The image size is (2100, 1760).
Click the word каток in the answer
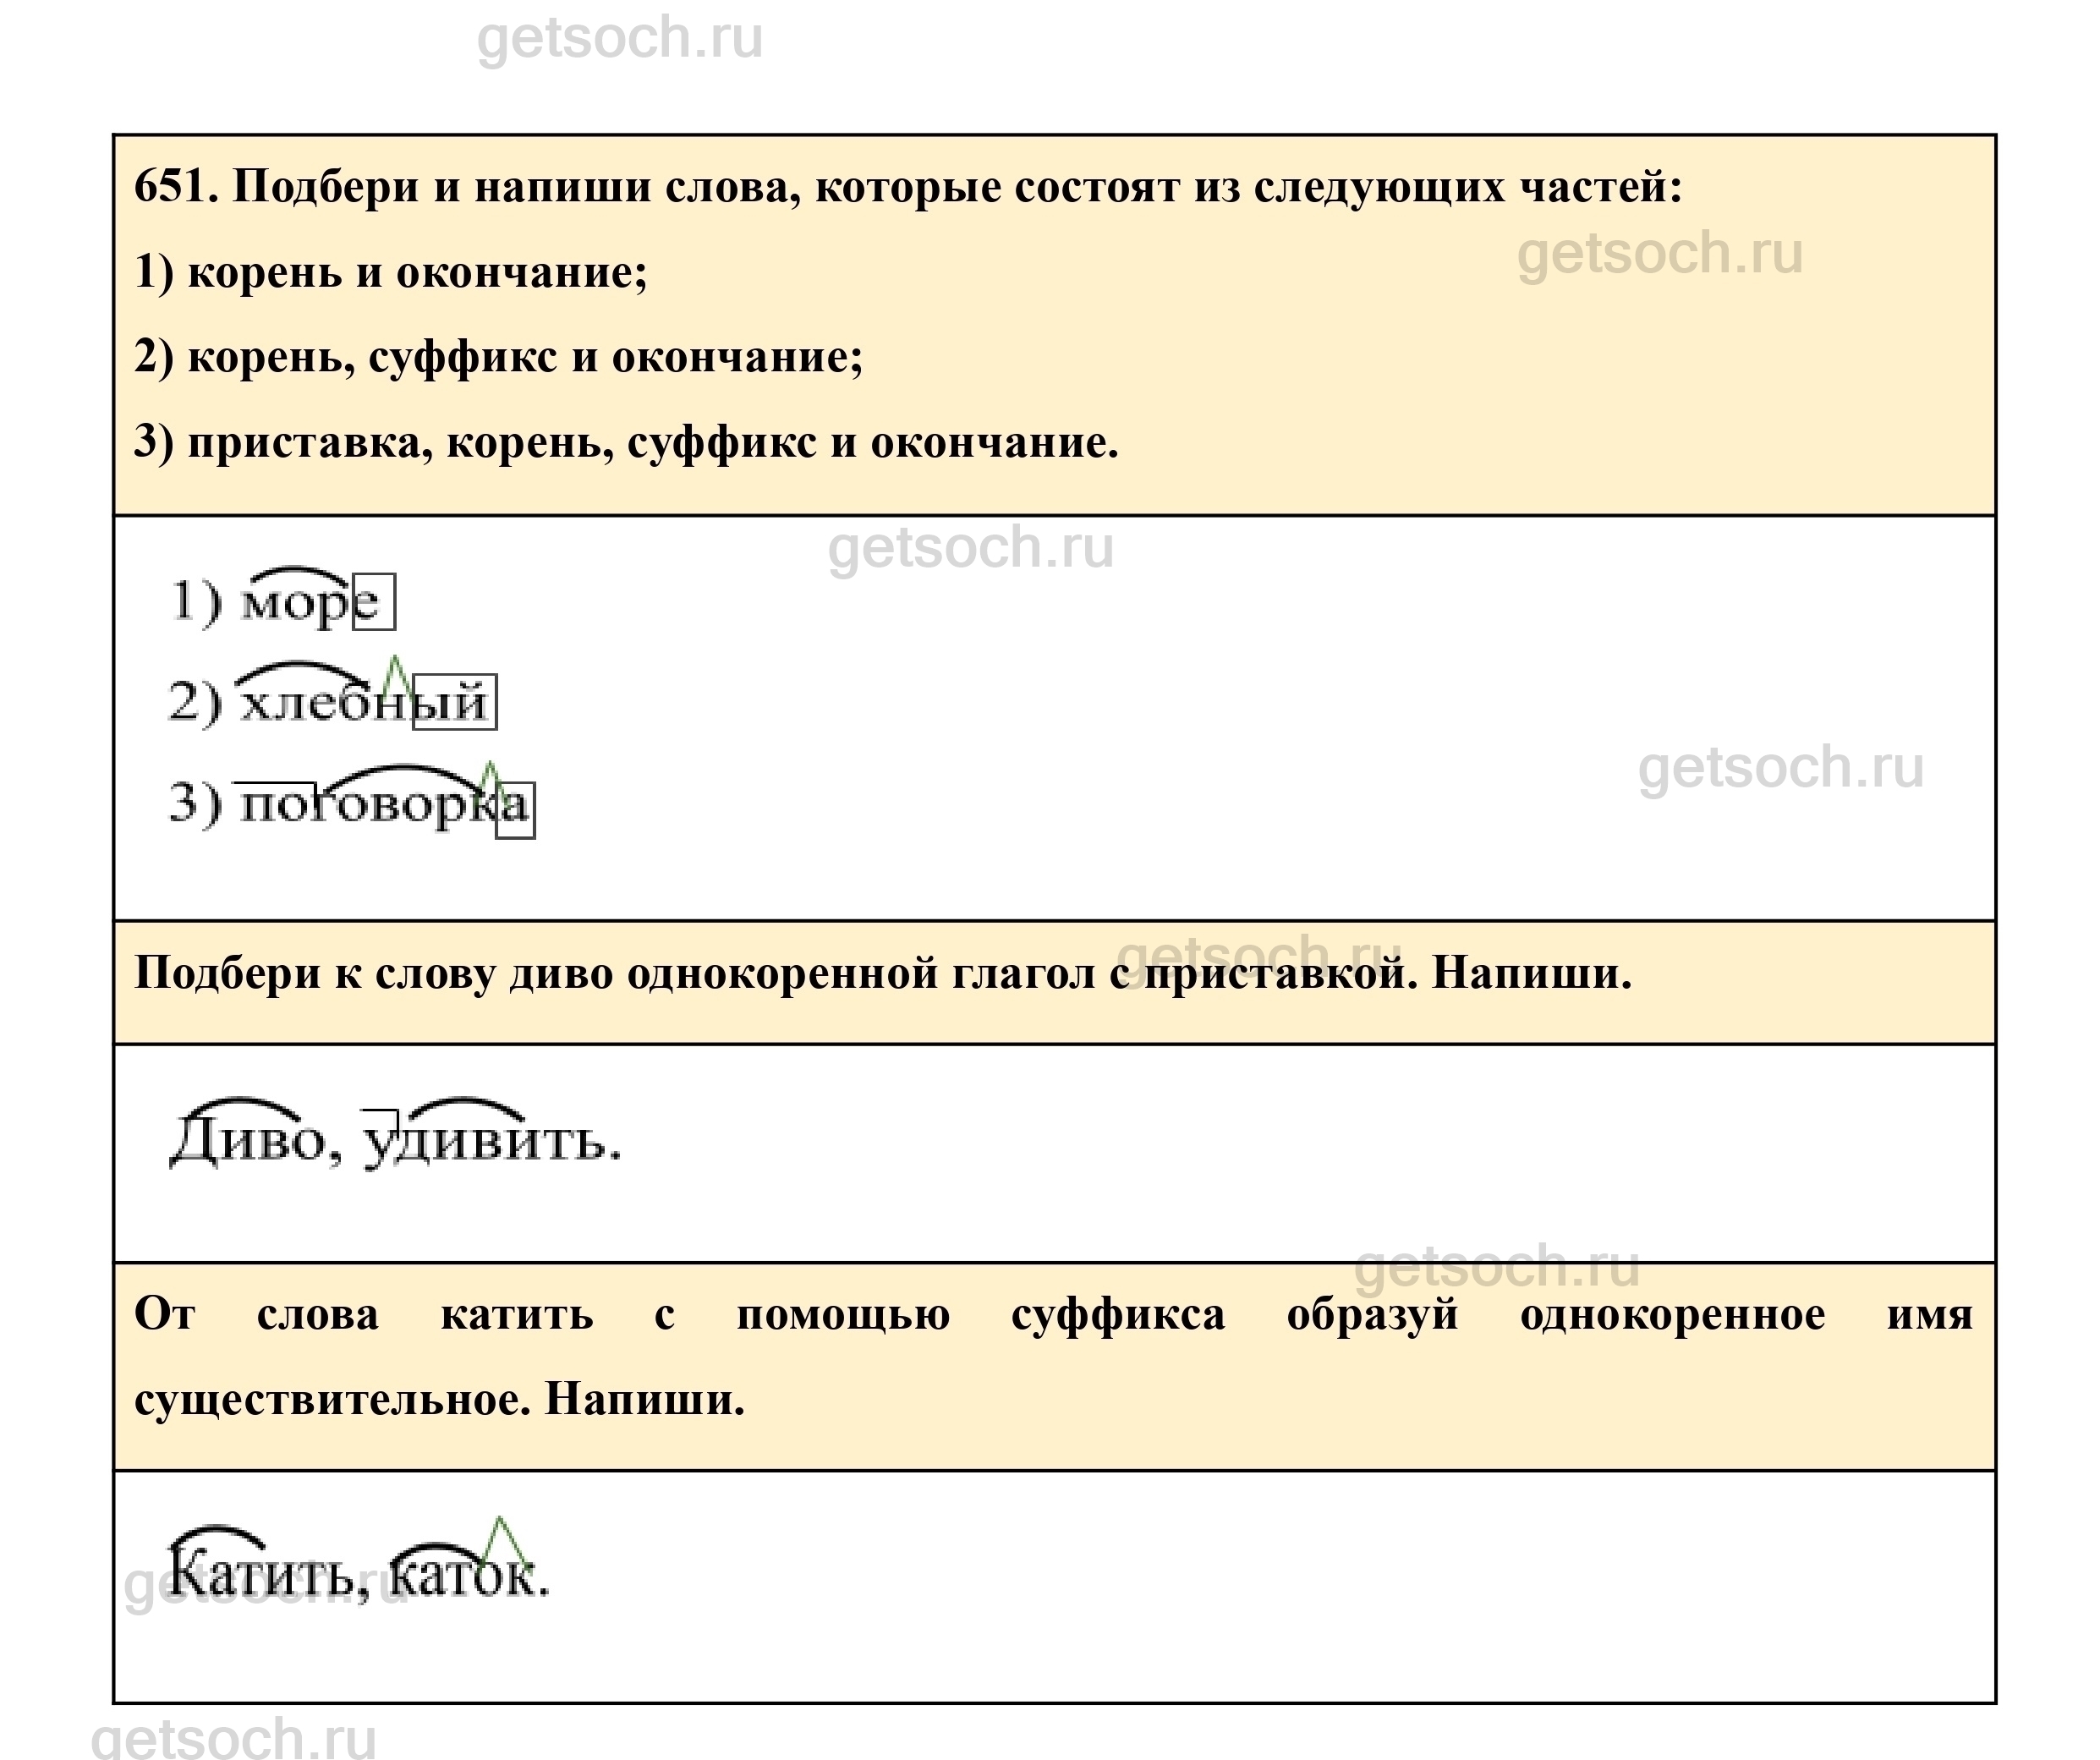pyautogui.click(x=462, y=1577)
